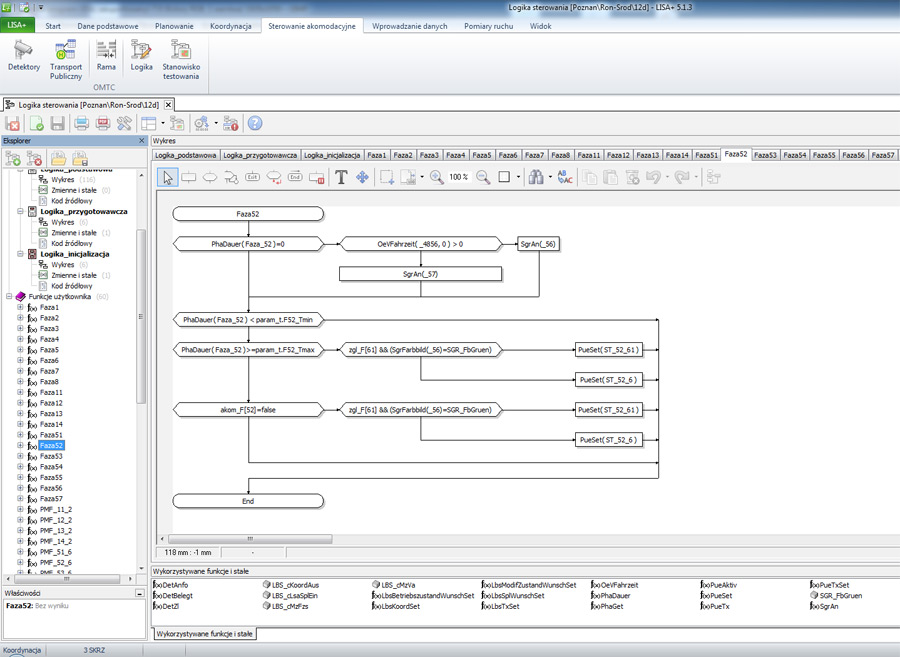Switch to the Planowanie ribbon tab
900x657 pixels.
coord(174,25)
